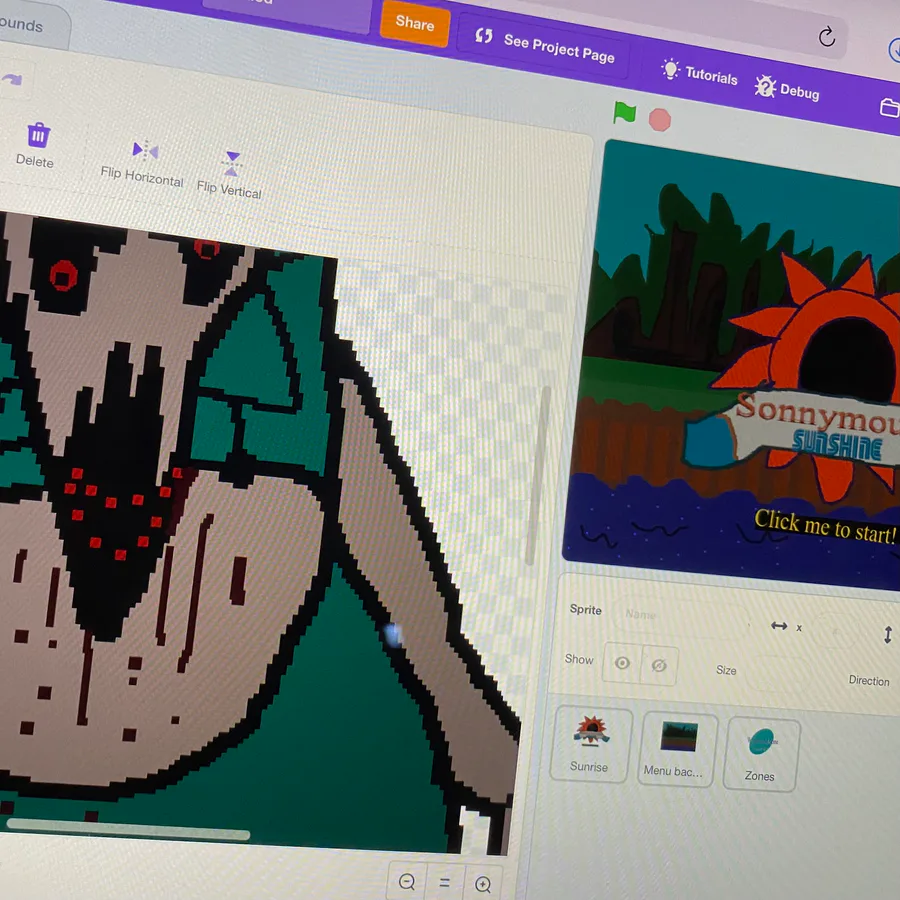Select the Sunrise sprite thumbnail
The height and width of the screenshot is (900, 900).
[591, 744]
